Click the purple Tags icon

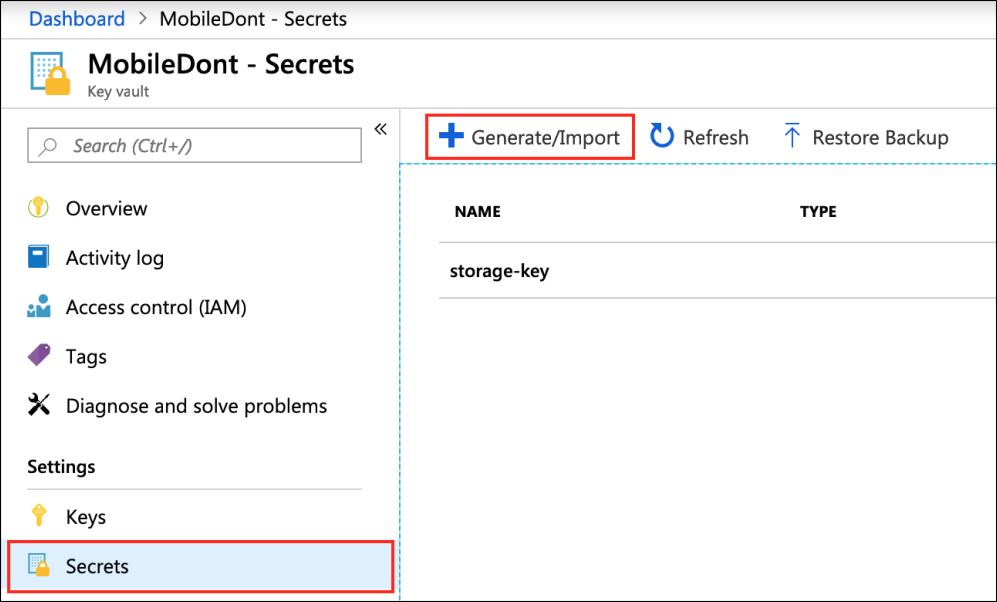[x=39, y=355]
